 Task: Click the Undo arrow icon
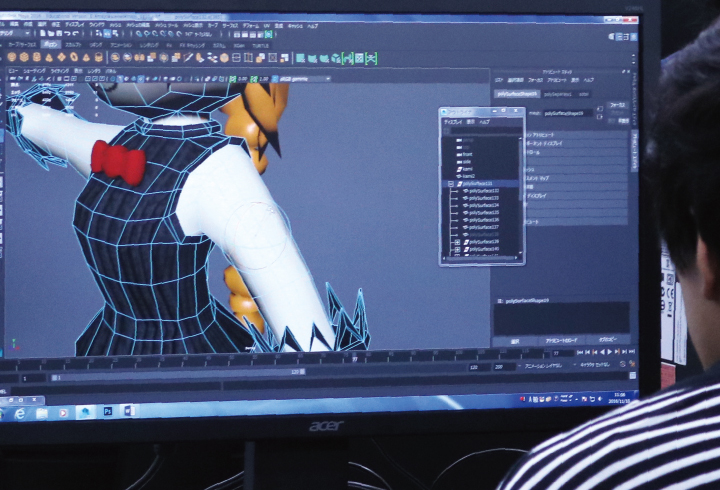point(67,34)
